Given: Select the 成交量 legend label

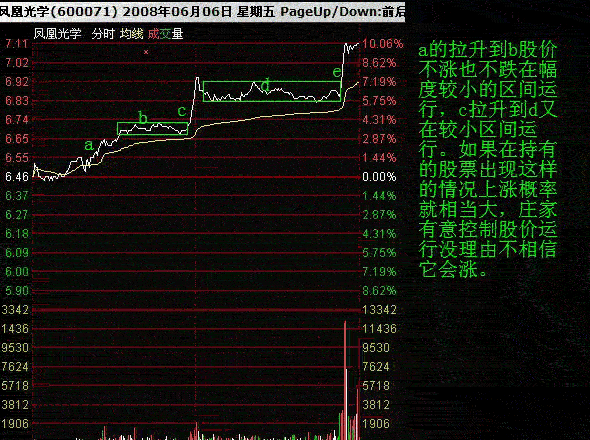Looking at the screenshot, I should coord(165,34).
